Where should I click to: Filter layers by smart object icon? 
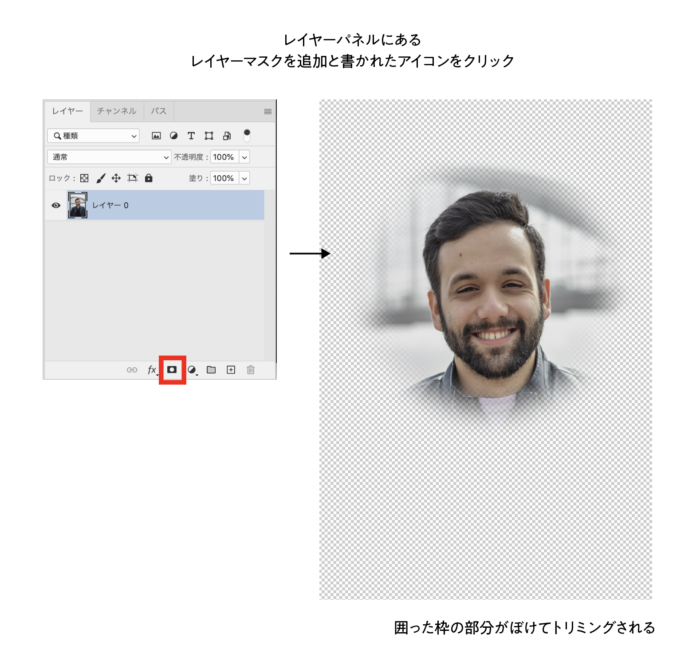pos(227,136)
